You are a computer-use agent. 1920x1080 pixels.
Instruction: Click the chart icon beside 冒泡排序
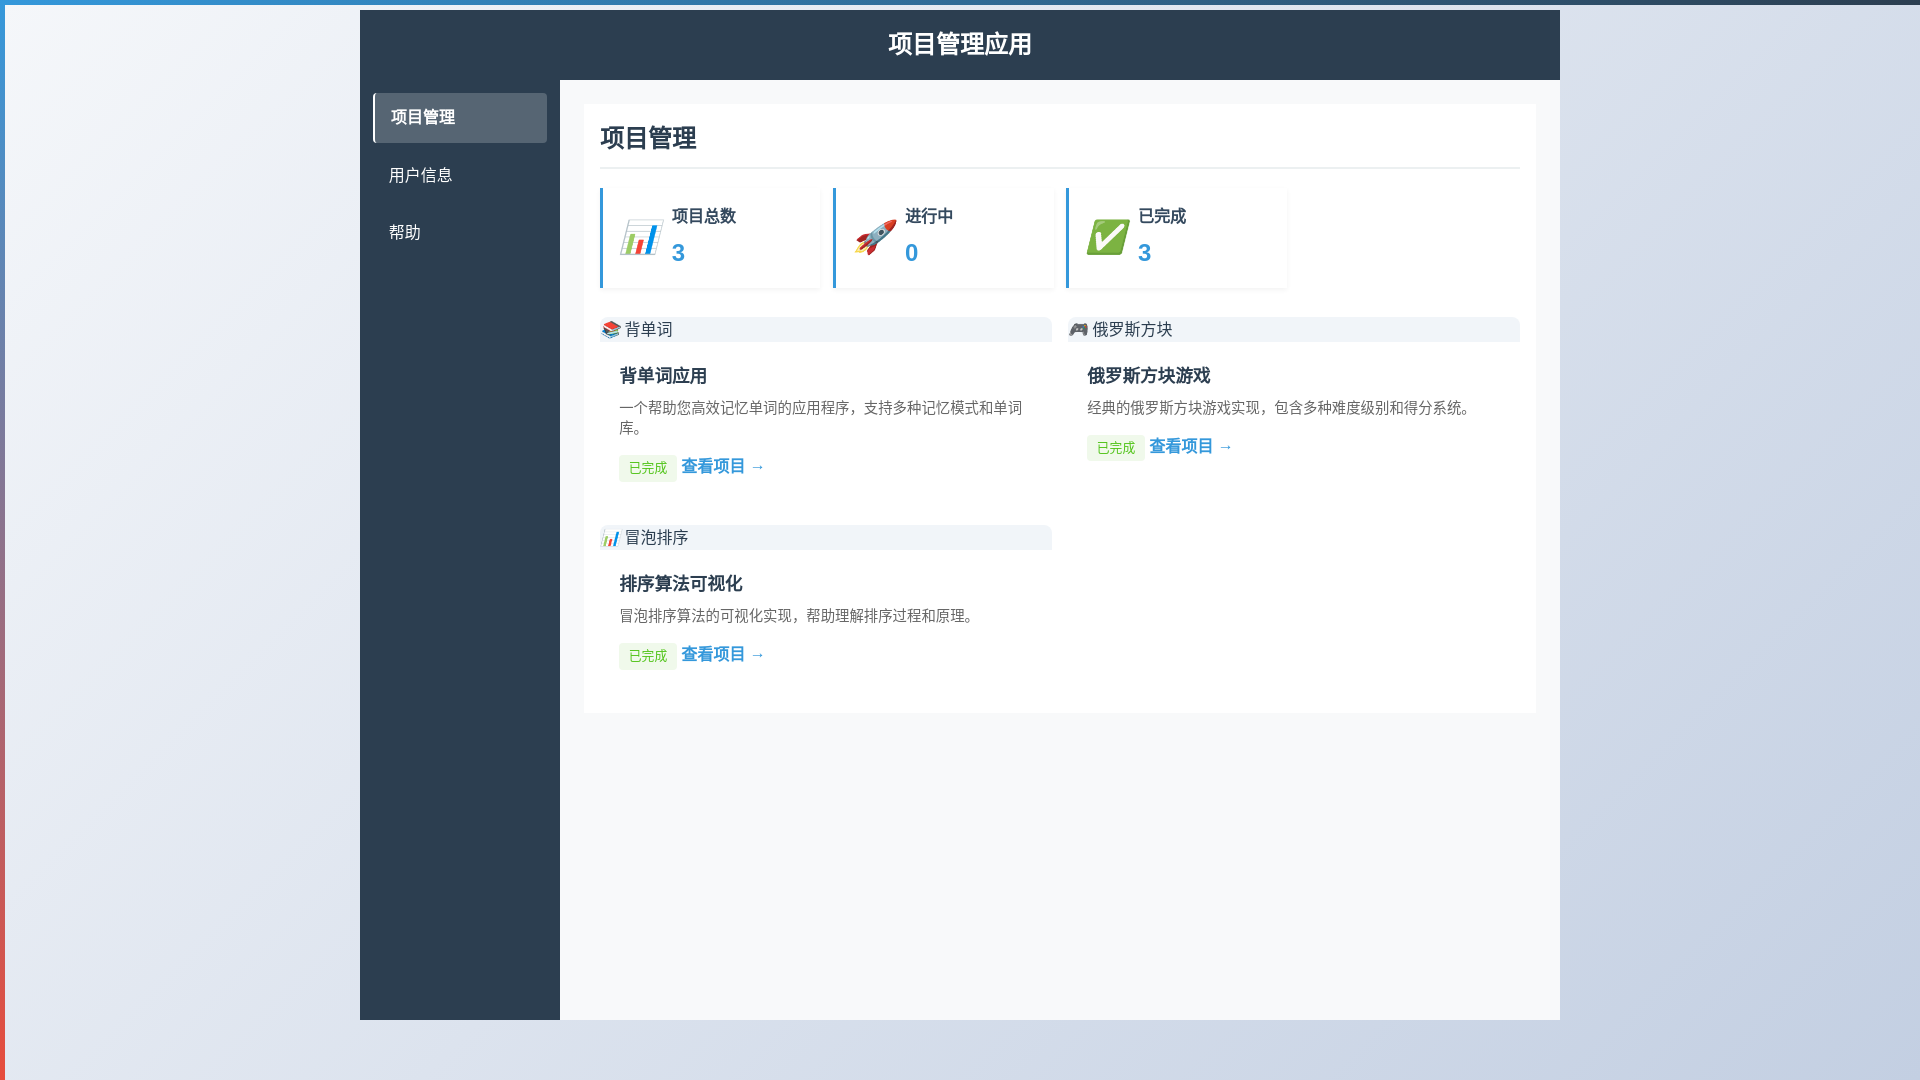click(610, 538)
